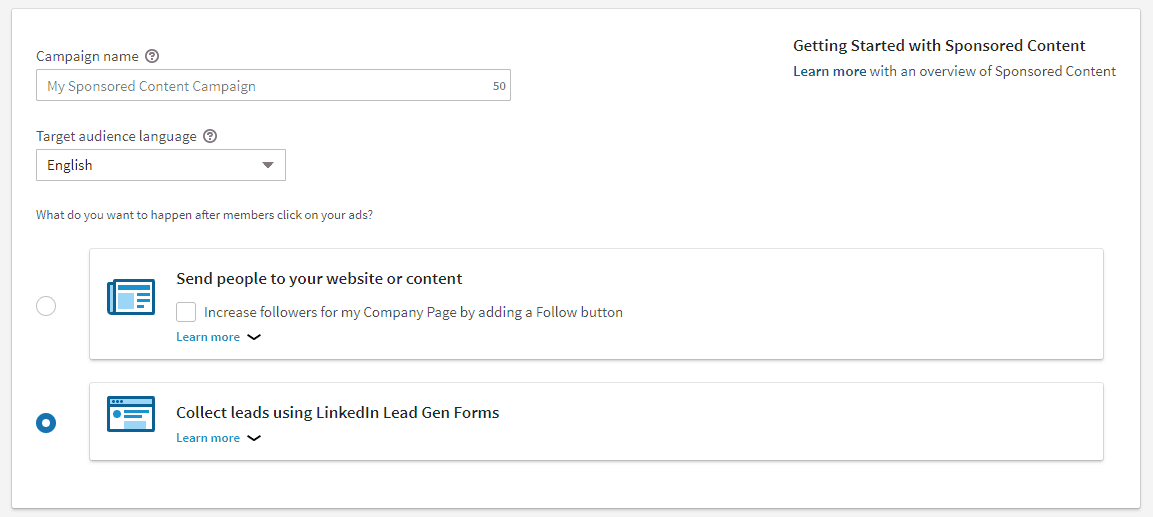Image resolution: width=1153 pixels, height=517 pixels.
Task: Click the 'Increase followers for my Company Page' label
Action: coord(413,312)
